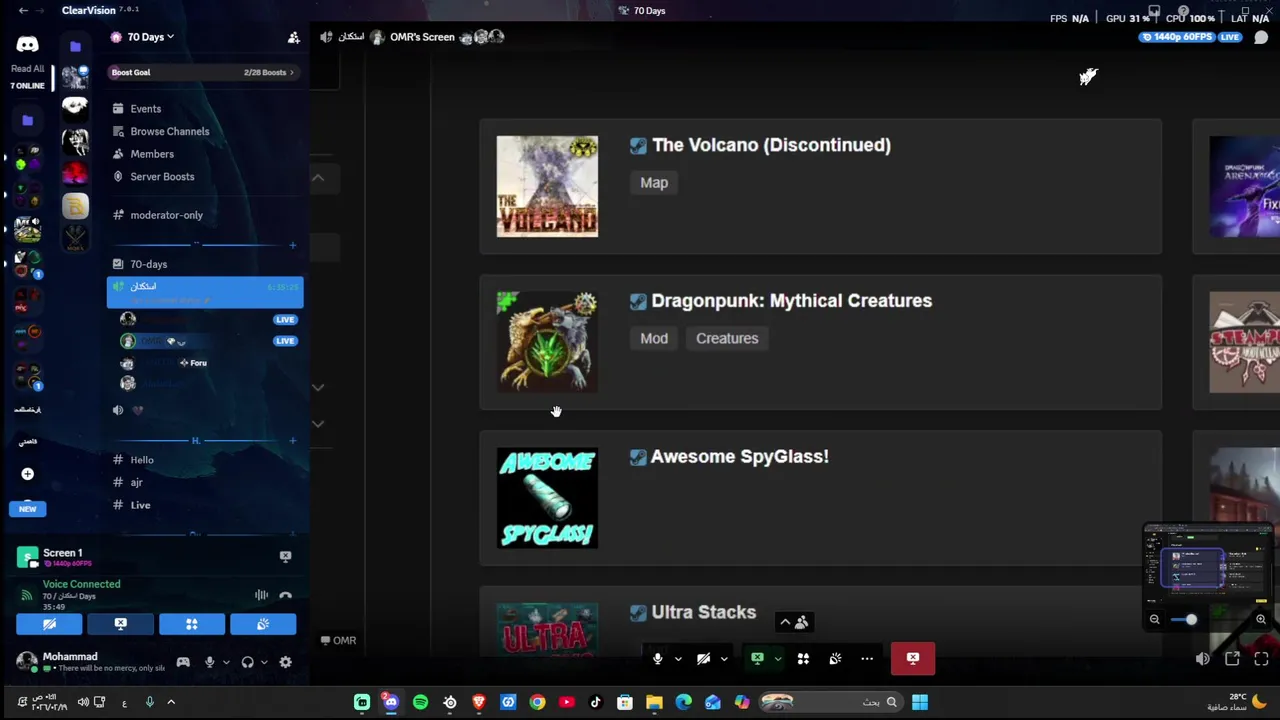This screenshot has height=720, width=1280.
Task: Open chat bubble icon top right
Action: [x=1261, y=38]
